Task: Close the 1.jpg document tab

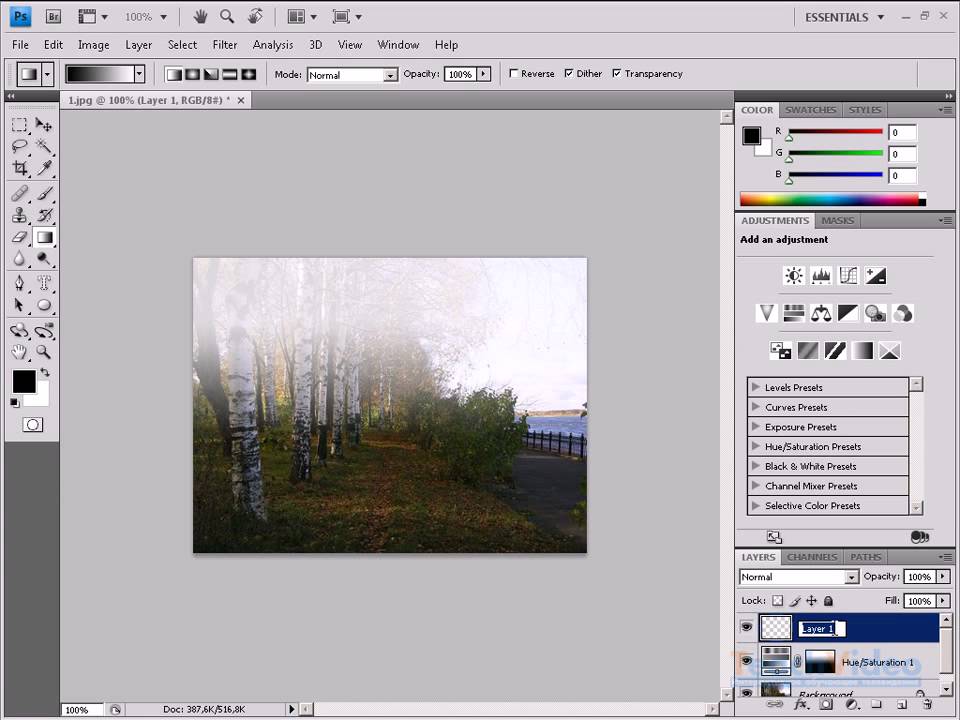Action: [x=241, y=100]
